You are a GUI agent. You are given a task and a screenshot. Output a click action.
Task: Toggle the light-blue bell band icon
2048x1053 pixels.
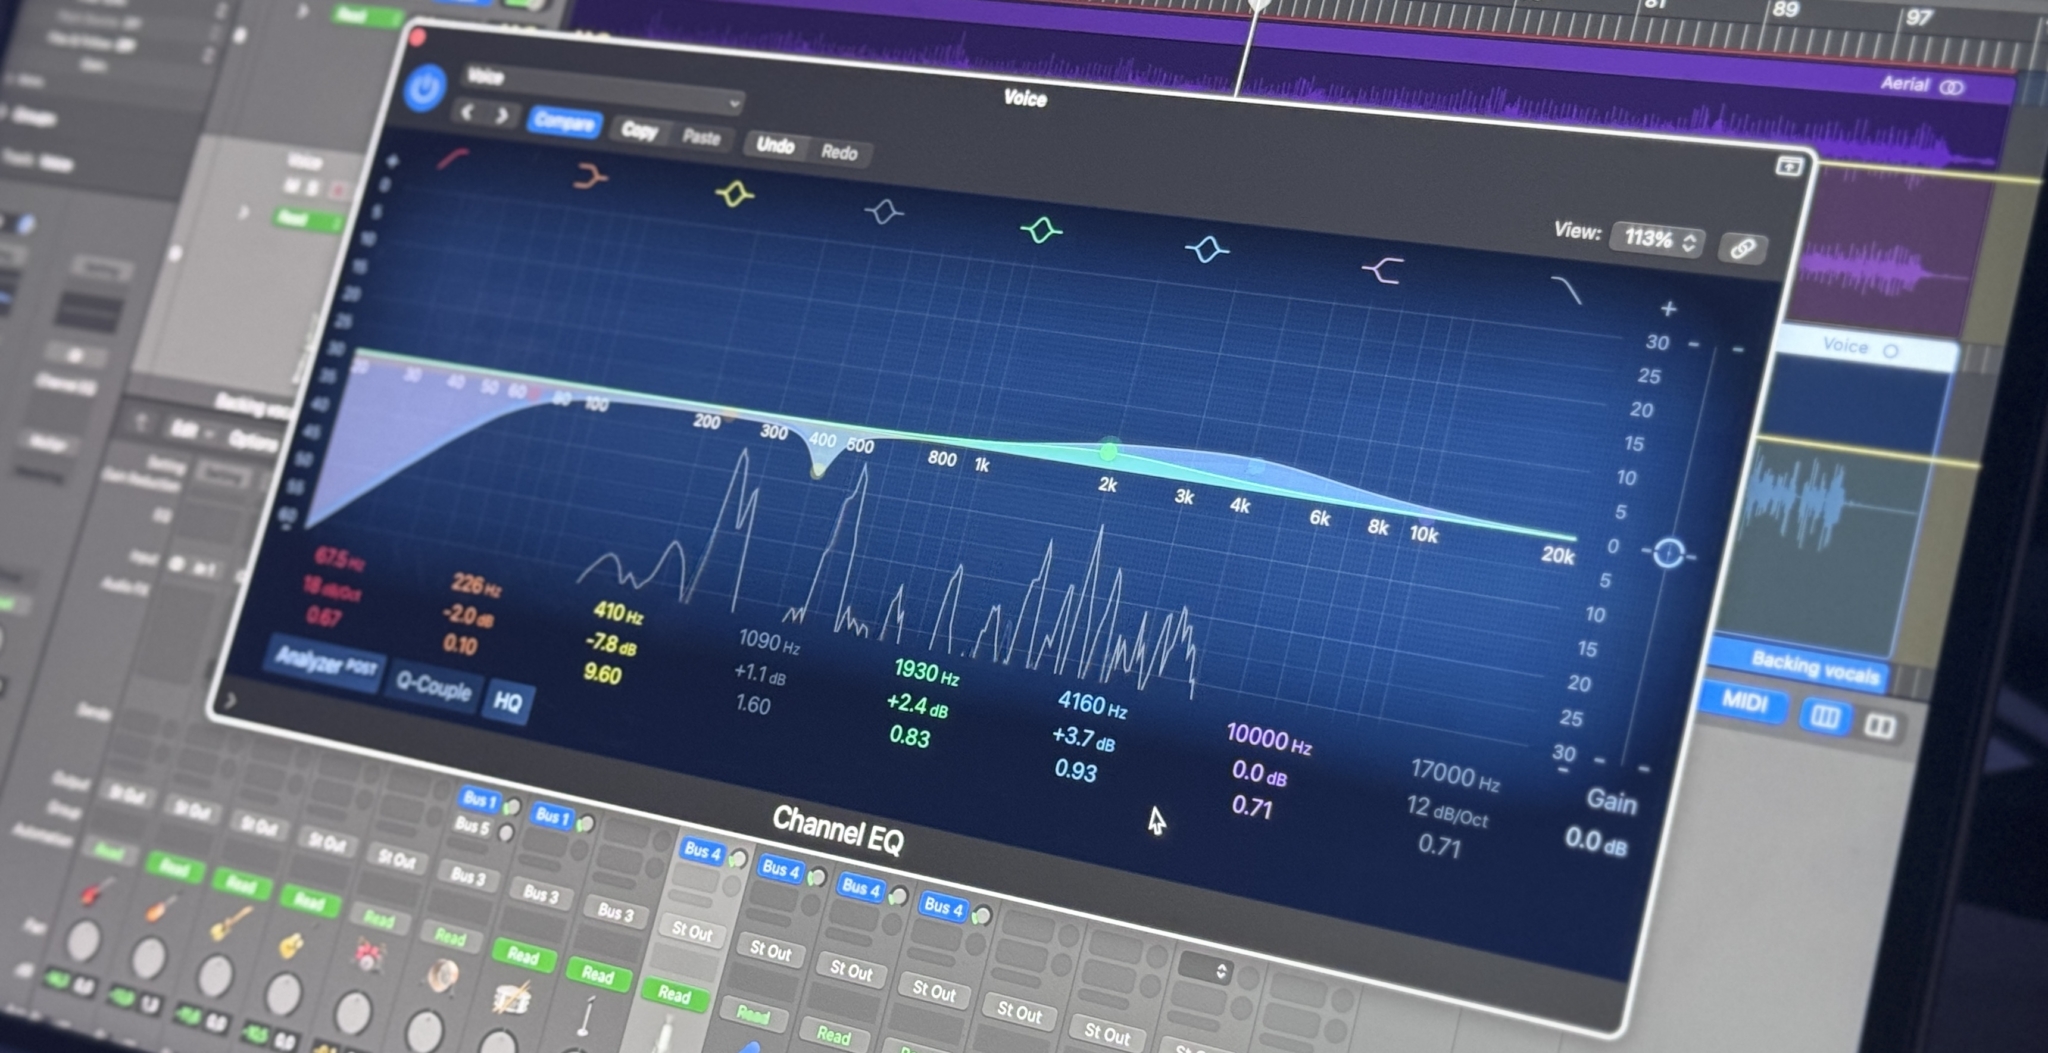pos(1207,249)
